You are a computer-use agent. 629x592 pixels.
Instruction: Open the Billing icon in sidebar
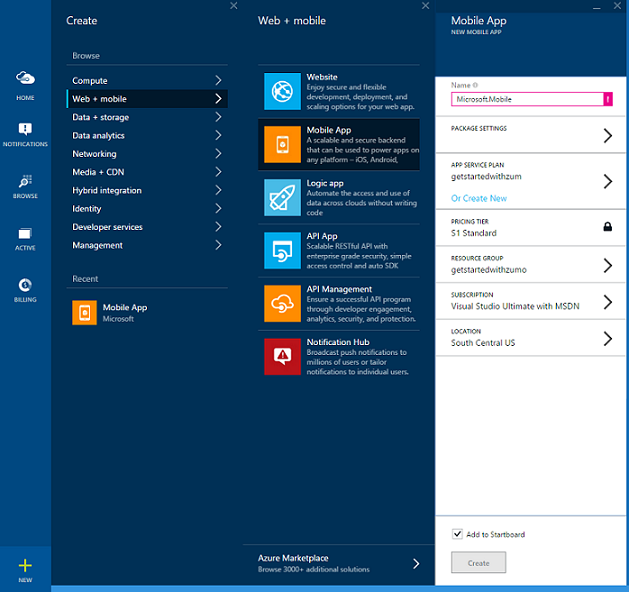click(25, 285)
